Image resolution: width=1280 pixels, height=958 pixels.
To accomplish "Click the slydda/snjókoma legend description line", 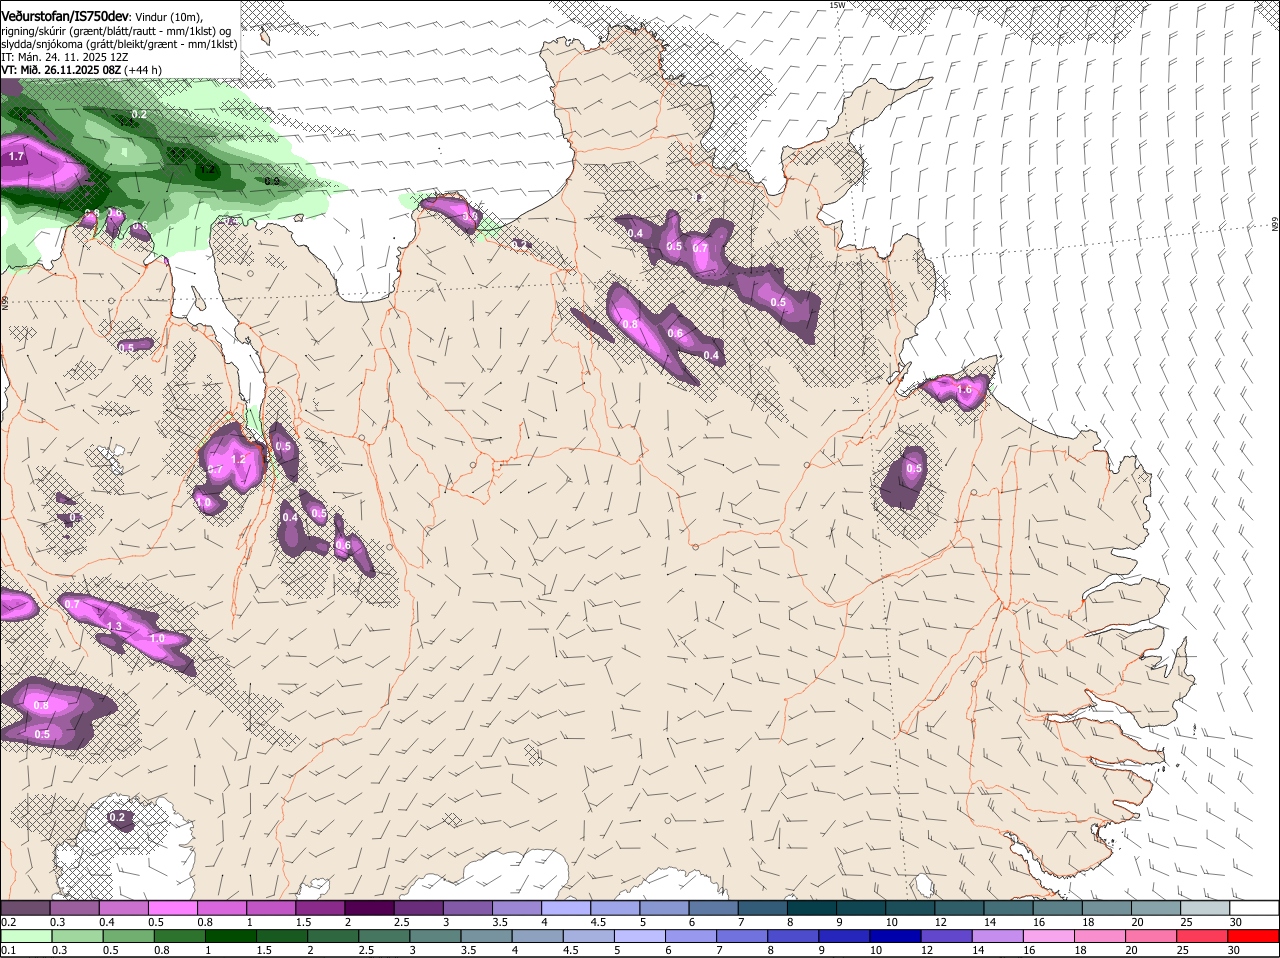I will tap(119, 44).
